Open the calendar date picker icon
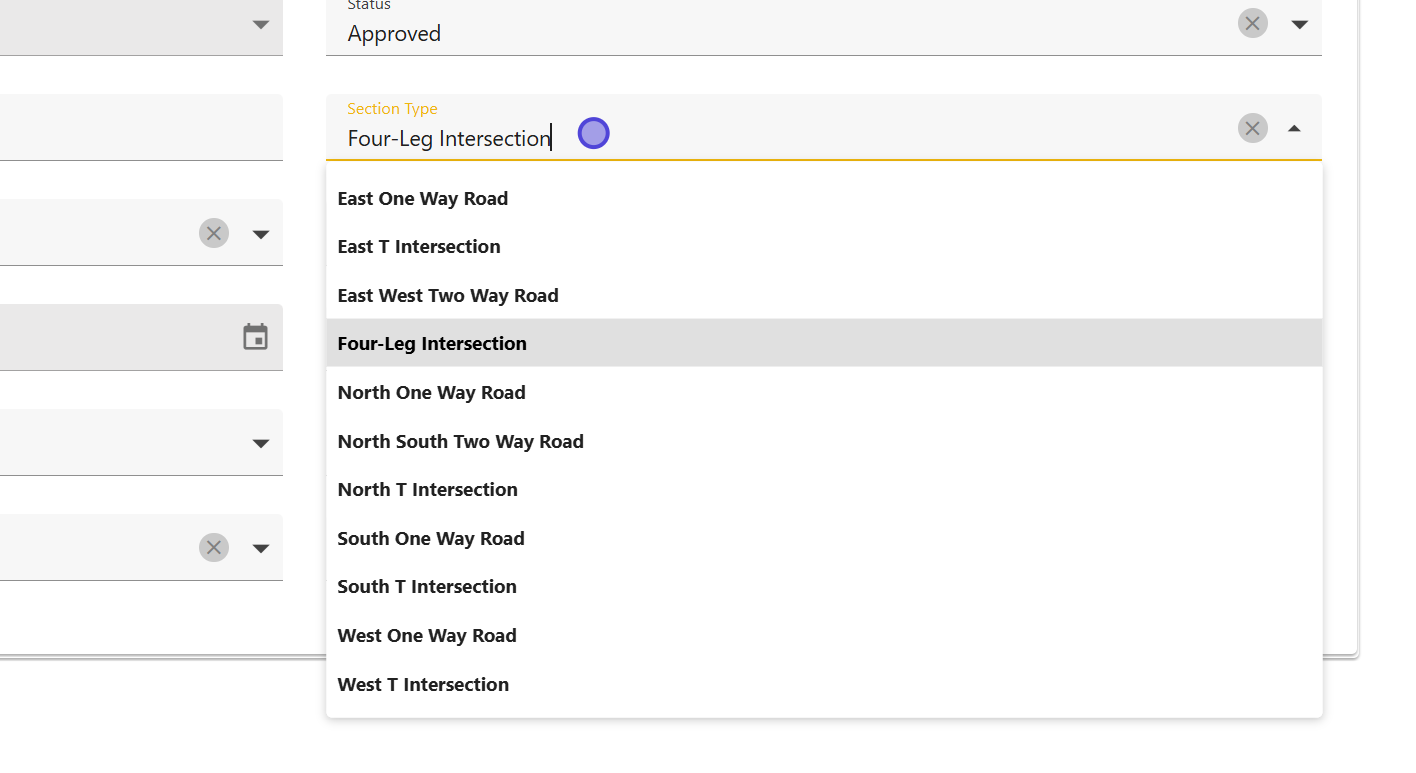 (255, 337)
